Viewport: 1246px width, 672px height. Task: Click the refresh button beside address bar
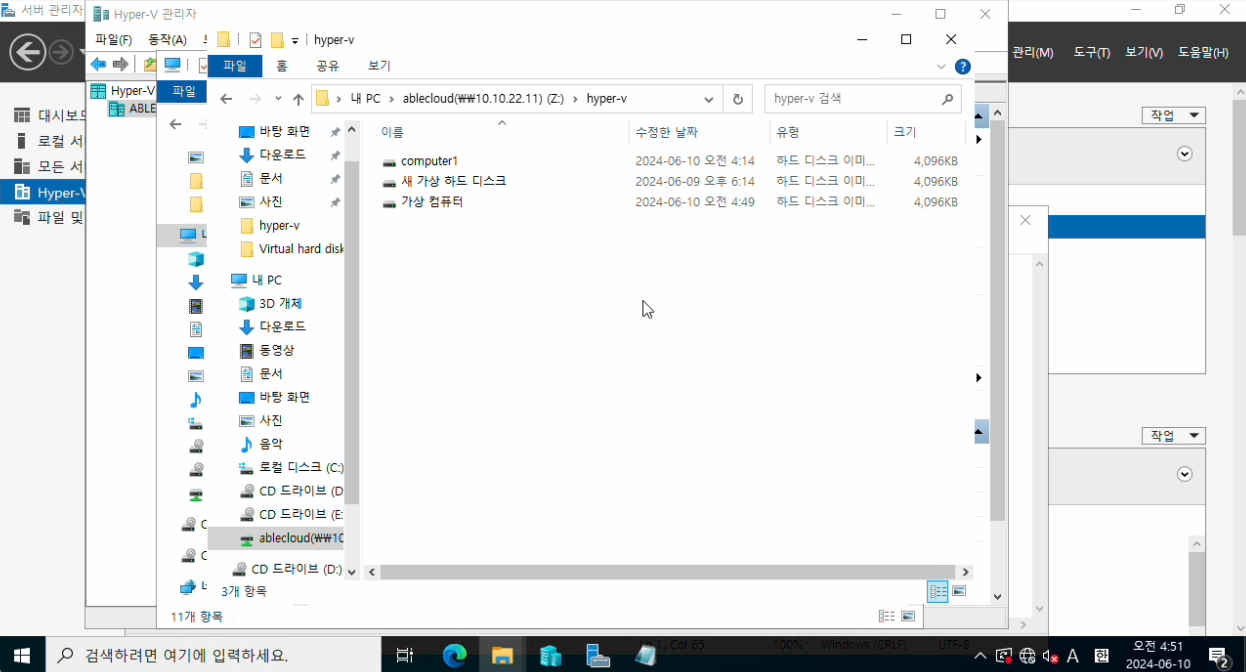pos(738,99)
